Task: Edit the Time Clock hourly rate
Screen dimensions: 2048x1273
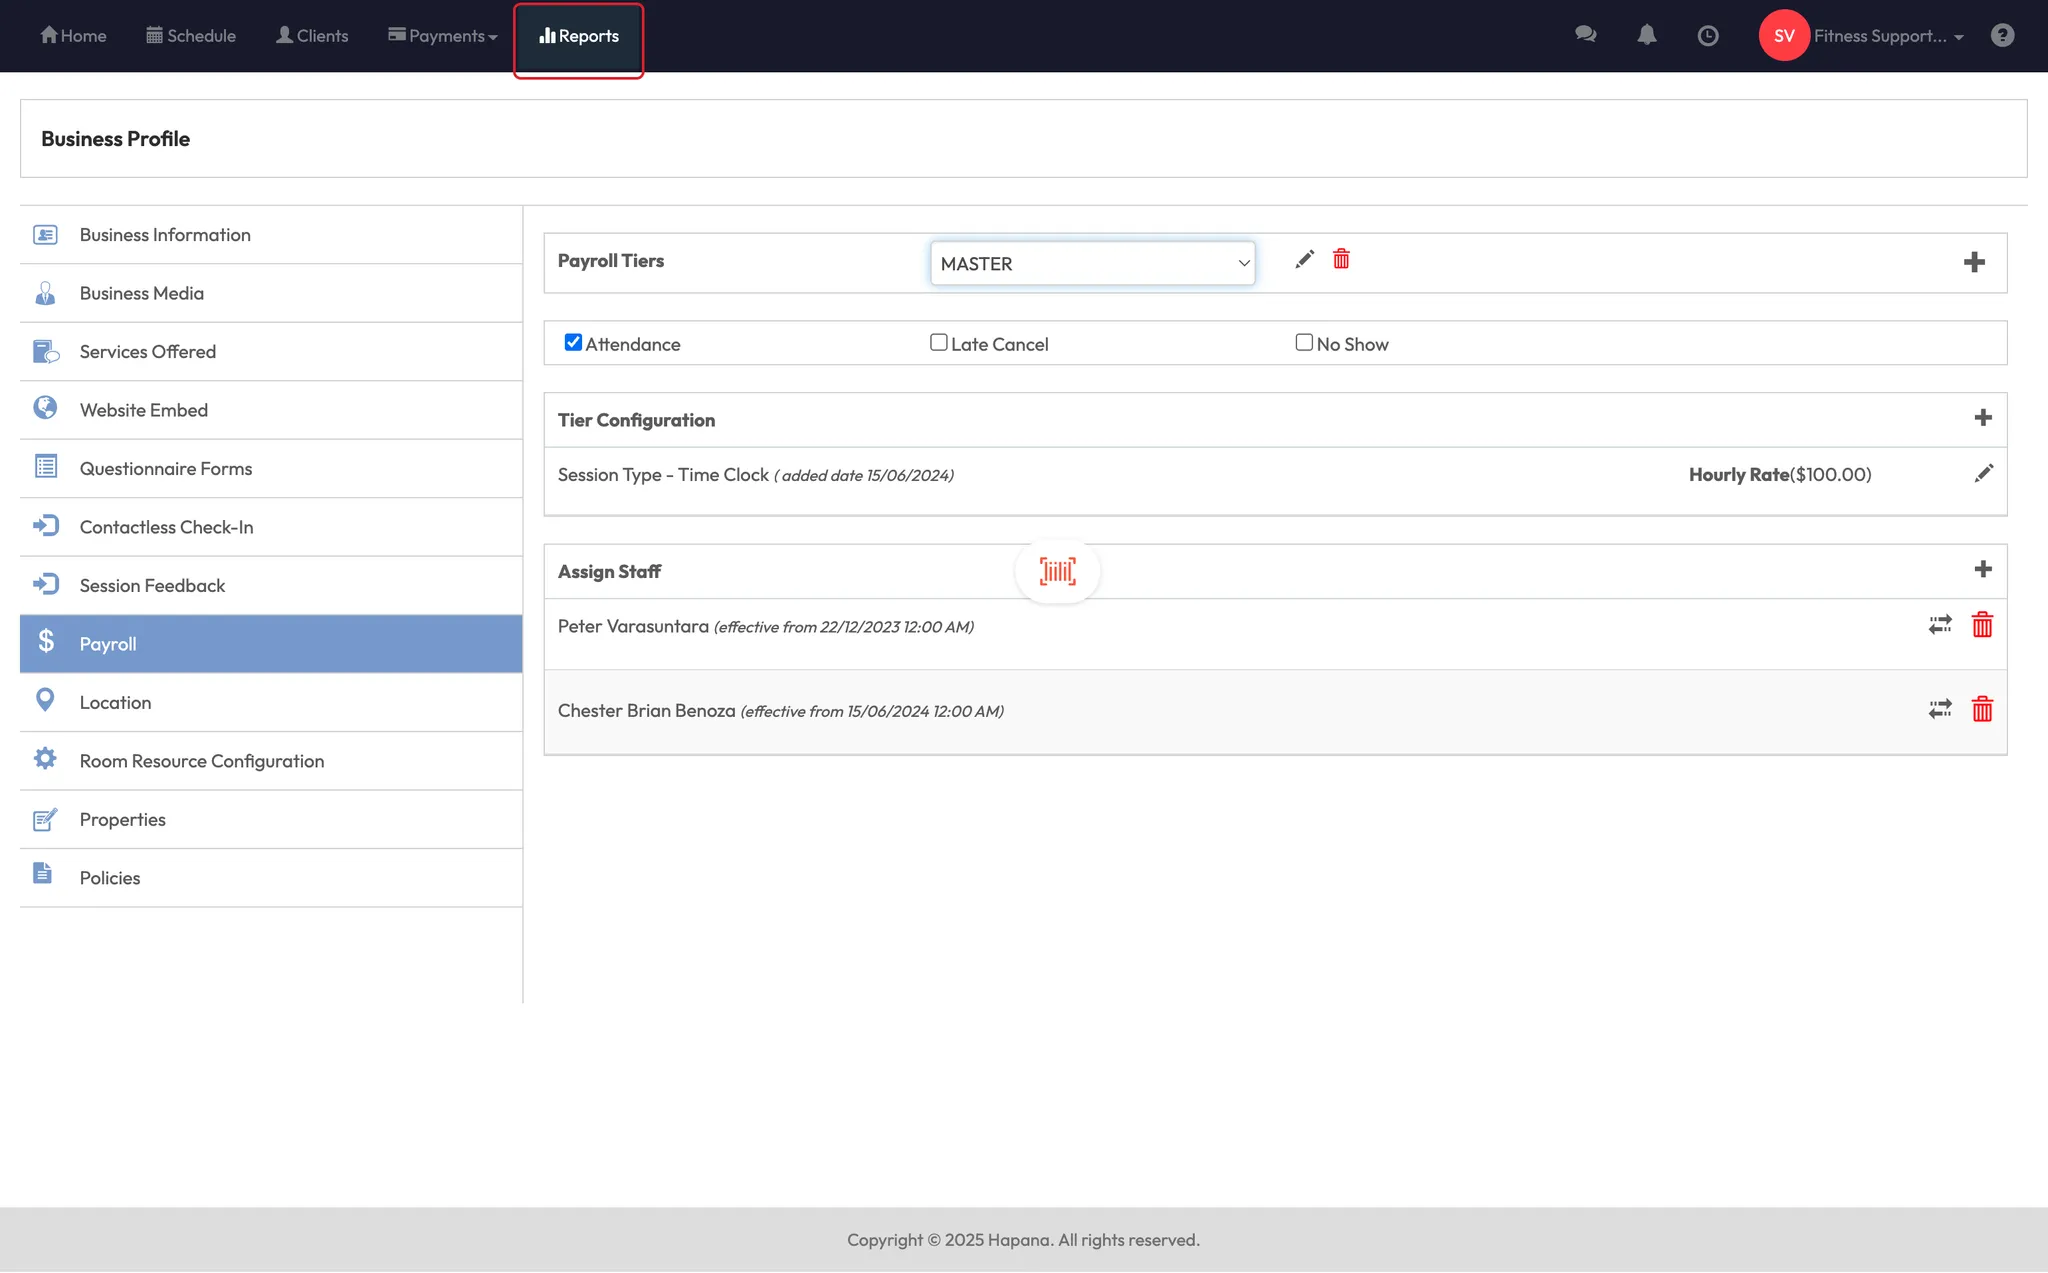Action: pyautogui.click(x=1983, y=474)
